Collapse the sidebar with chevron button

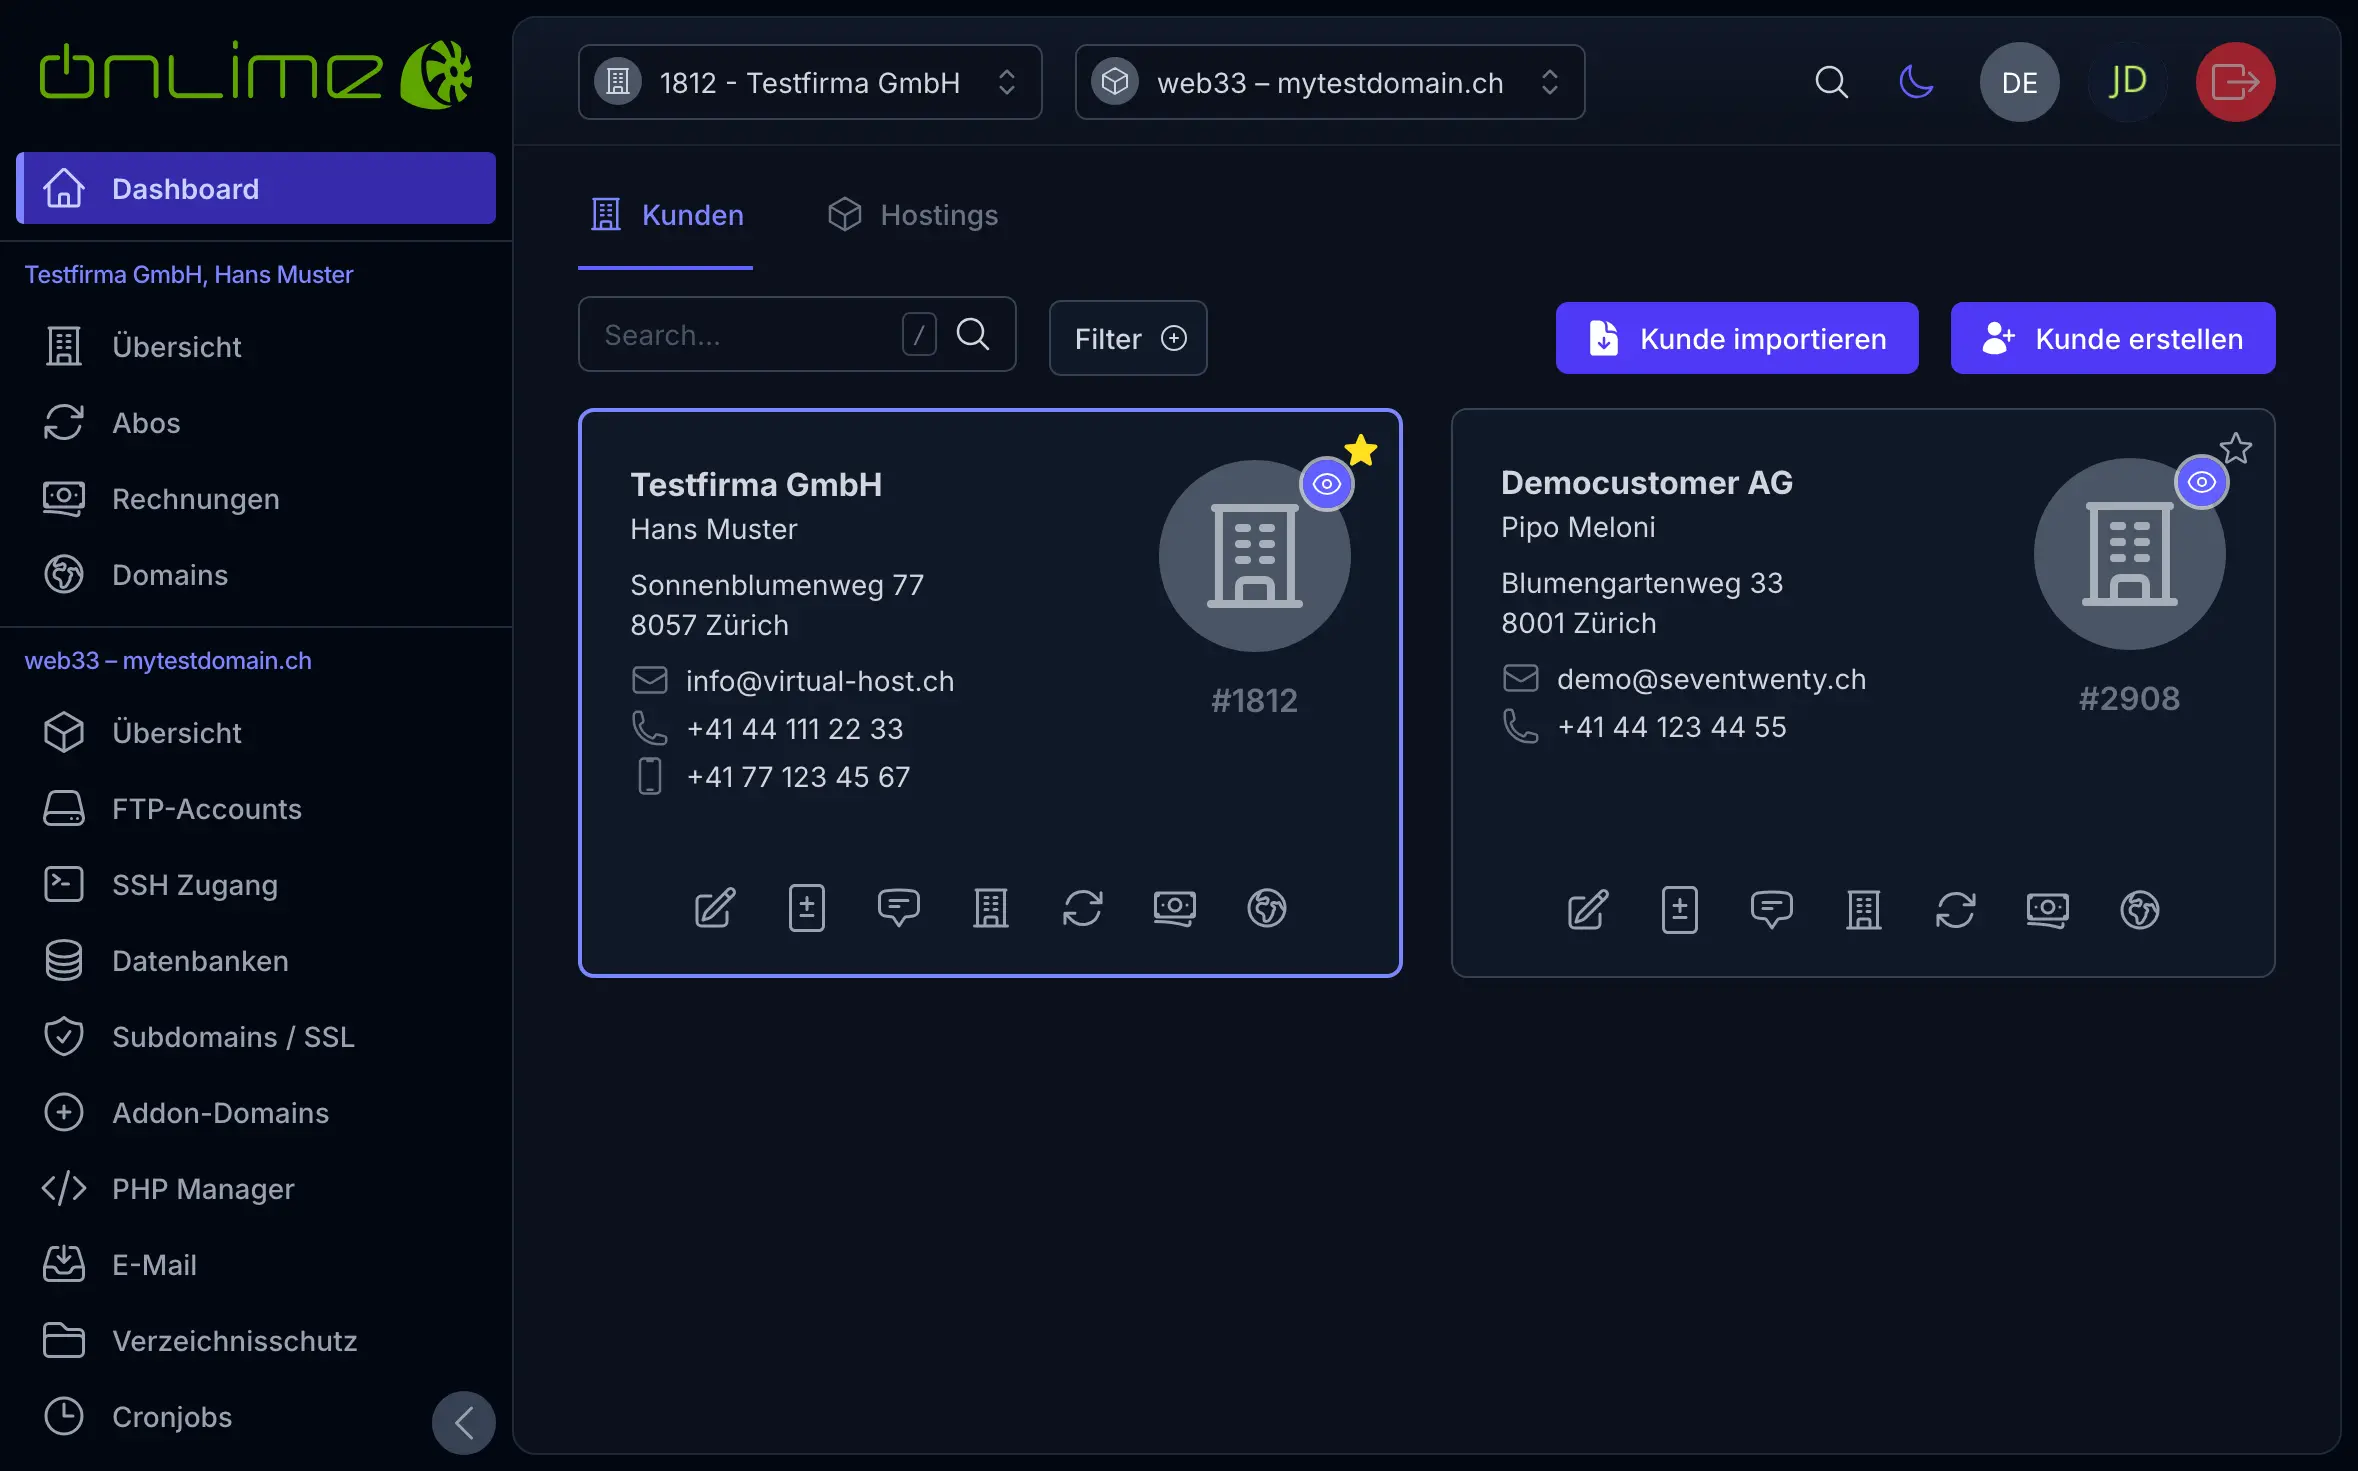tap(463, 1422)
